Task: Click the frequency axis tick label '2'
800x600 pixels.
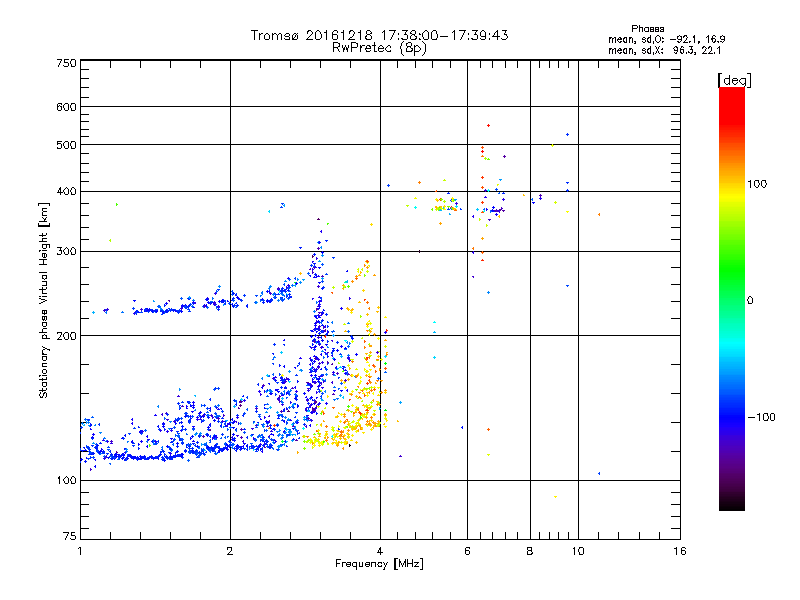Action: [230, 551]
